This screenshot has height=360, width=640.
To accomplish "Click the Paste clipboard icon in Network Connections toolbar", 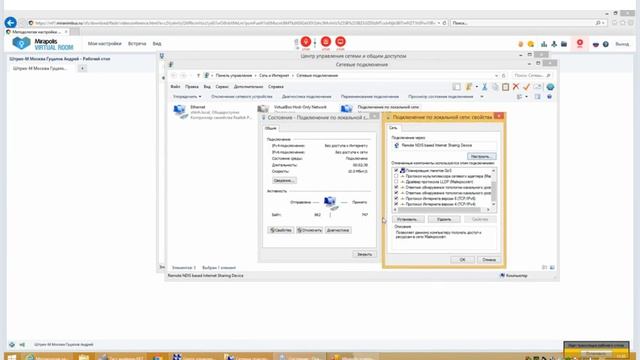I will (505, 87).
